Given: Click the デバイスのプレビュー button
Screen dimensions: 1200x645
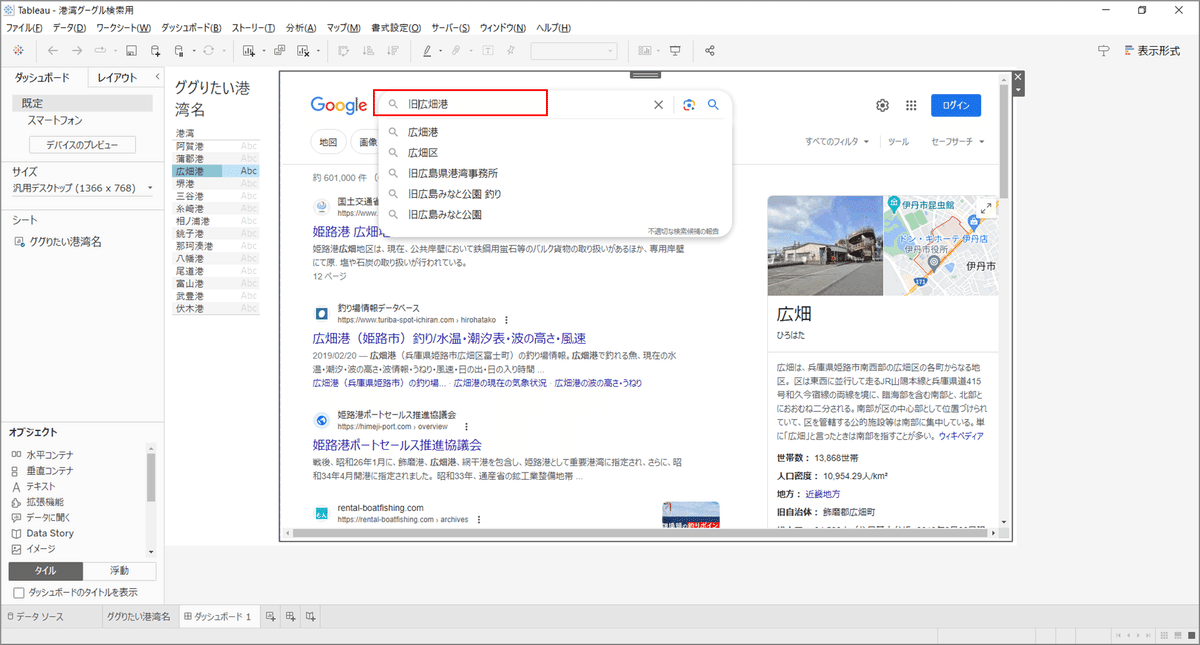Looking at the screenshot, I should [82, 145].
